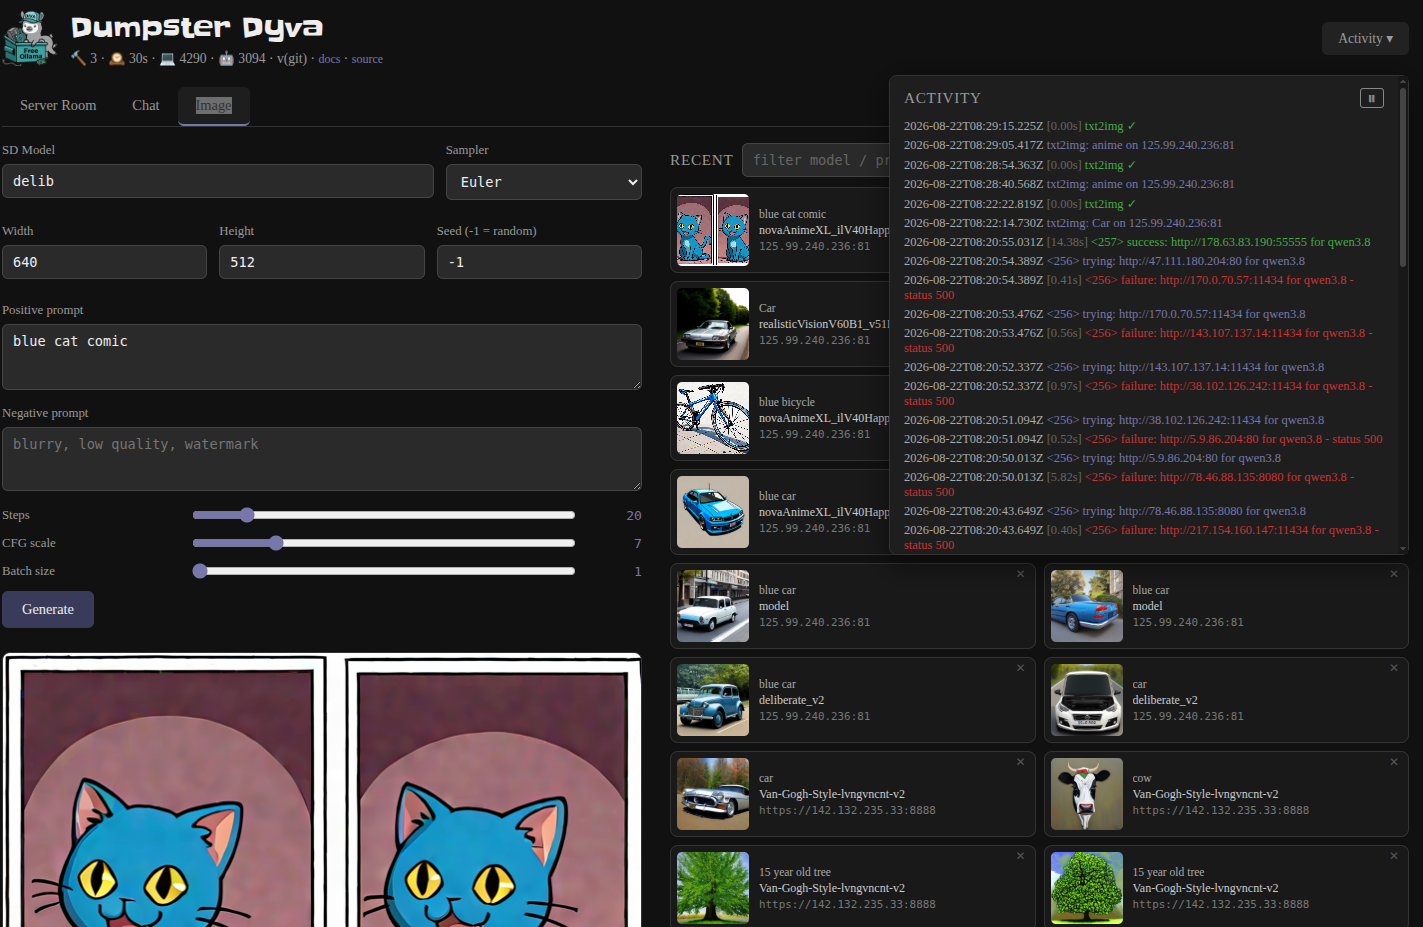Click the log timestamp '2026-08-22T08:29:15.225Z'

(x=973, y=126)
